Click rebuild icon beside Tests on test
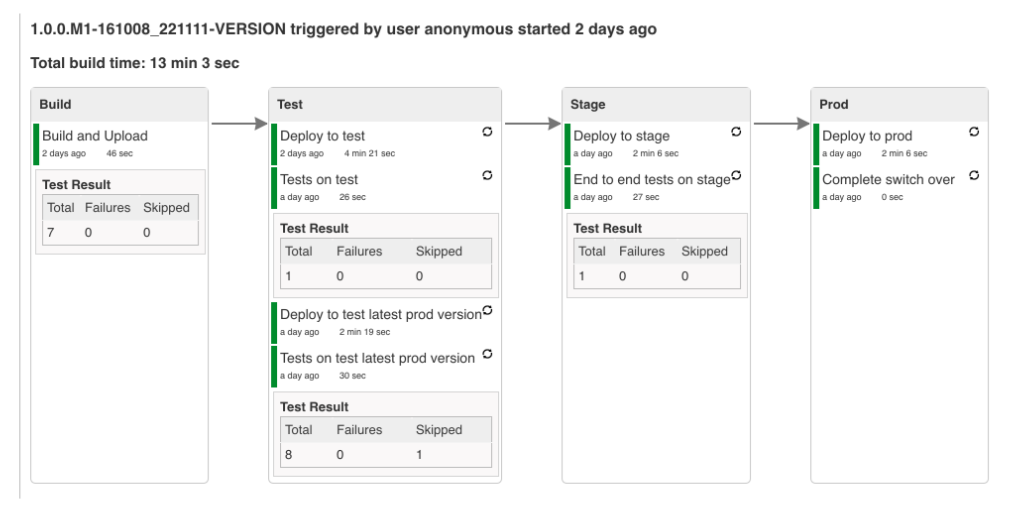 tap(487, 175)
